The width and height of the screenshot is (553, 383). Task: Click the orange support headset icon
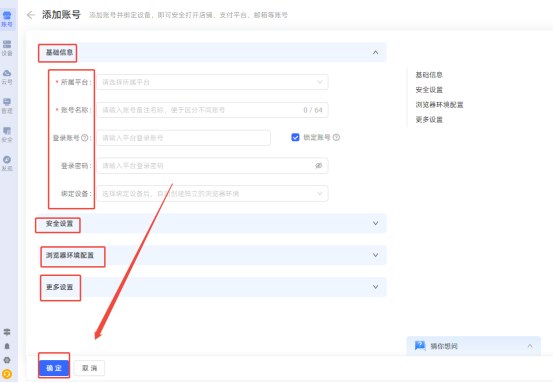7,374
